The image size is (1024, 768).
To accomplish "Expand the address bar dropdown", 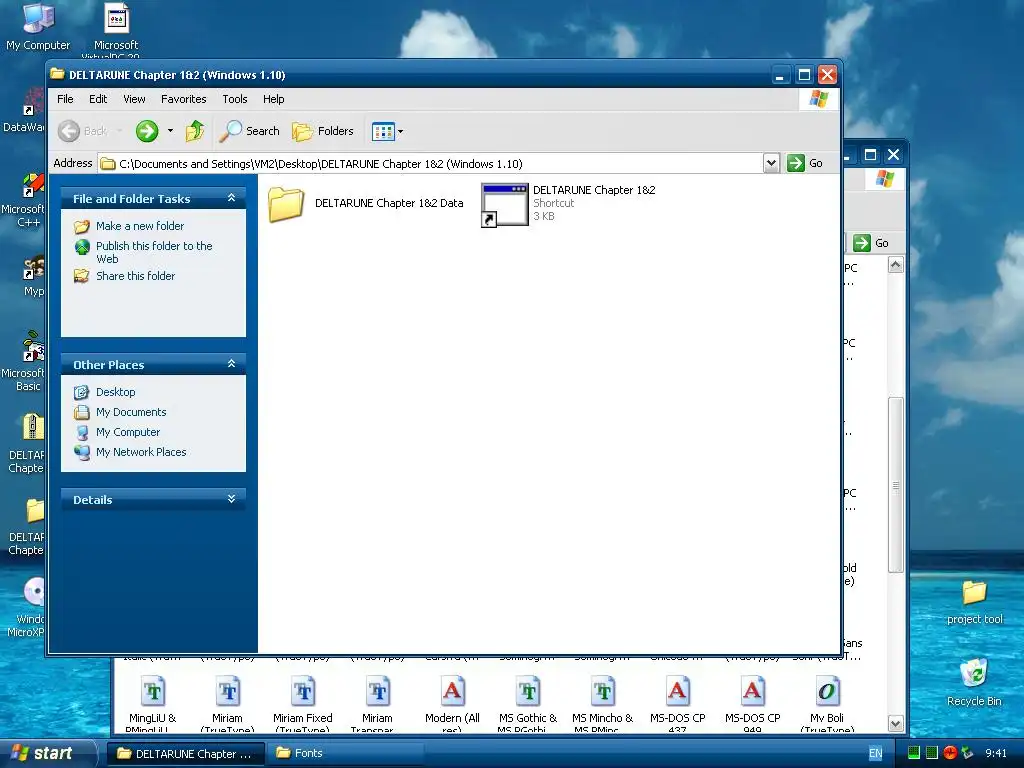I will click(x=771, y=163).
